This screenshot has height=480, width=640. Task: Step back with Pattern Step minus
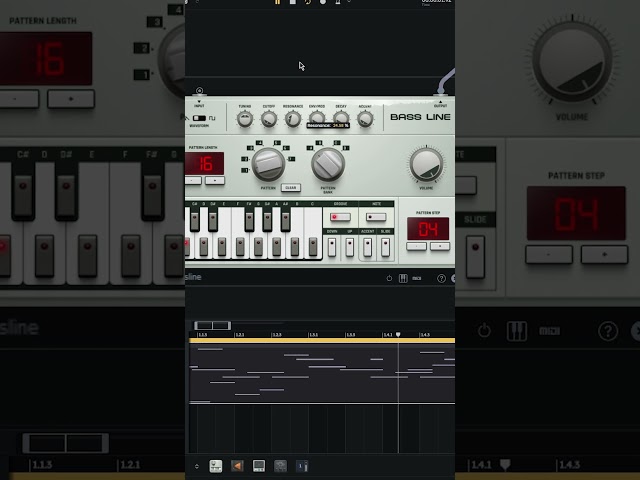pos(416,246)
